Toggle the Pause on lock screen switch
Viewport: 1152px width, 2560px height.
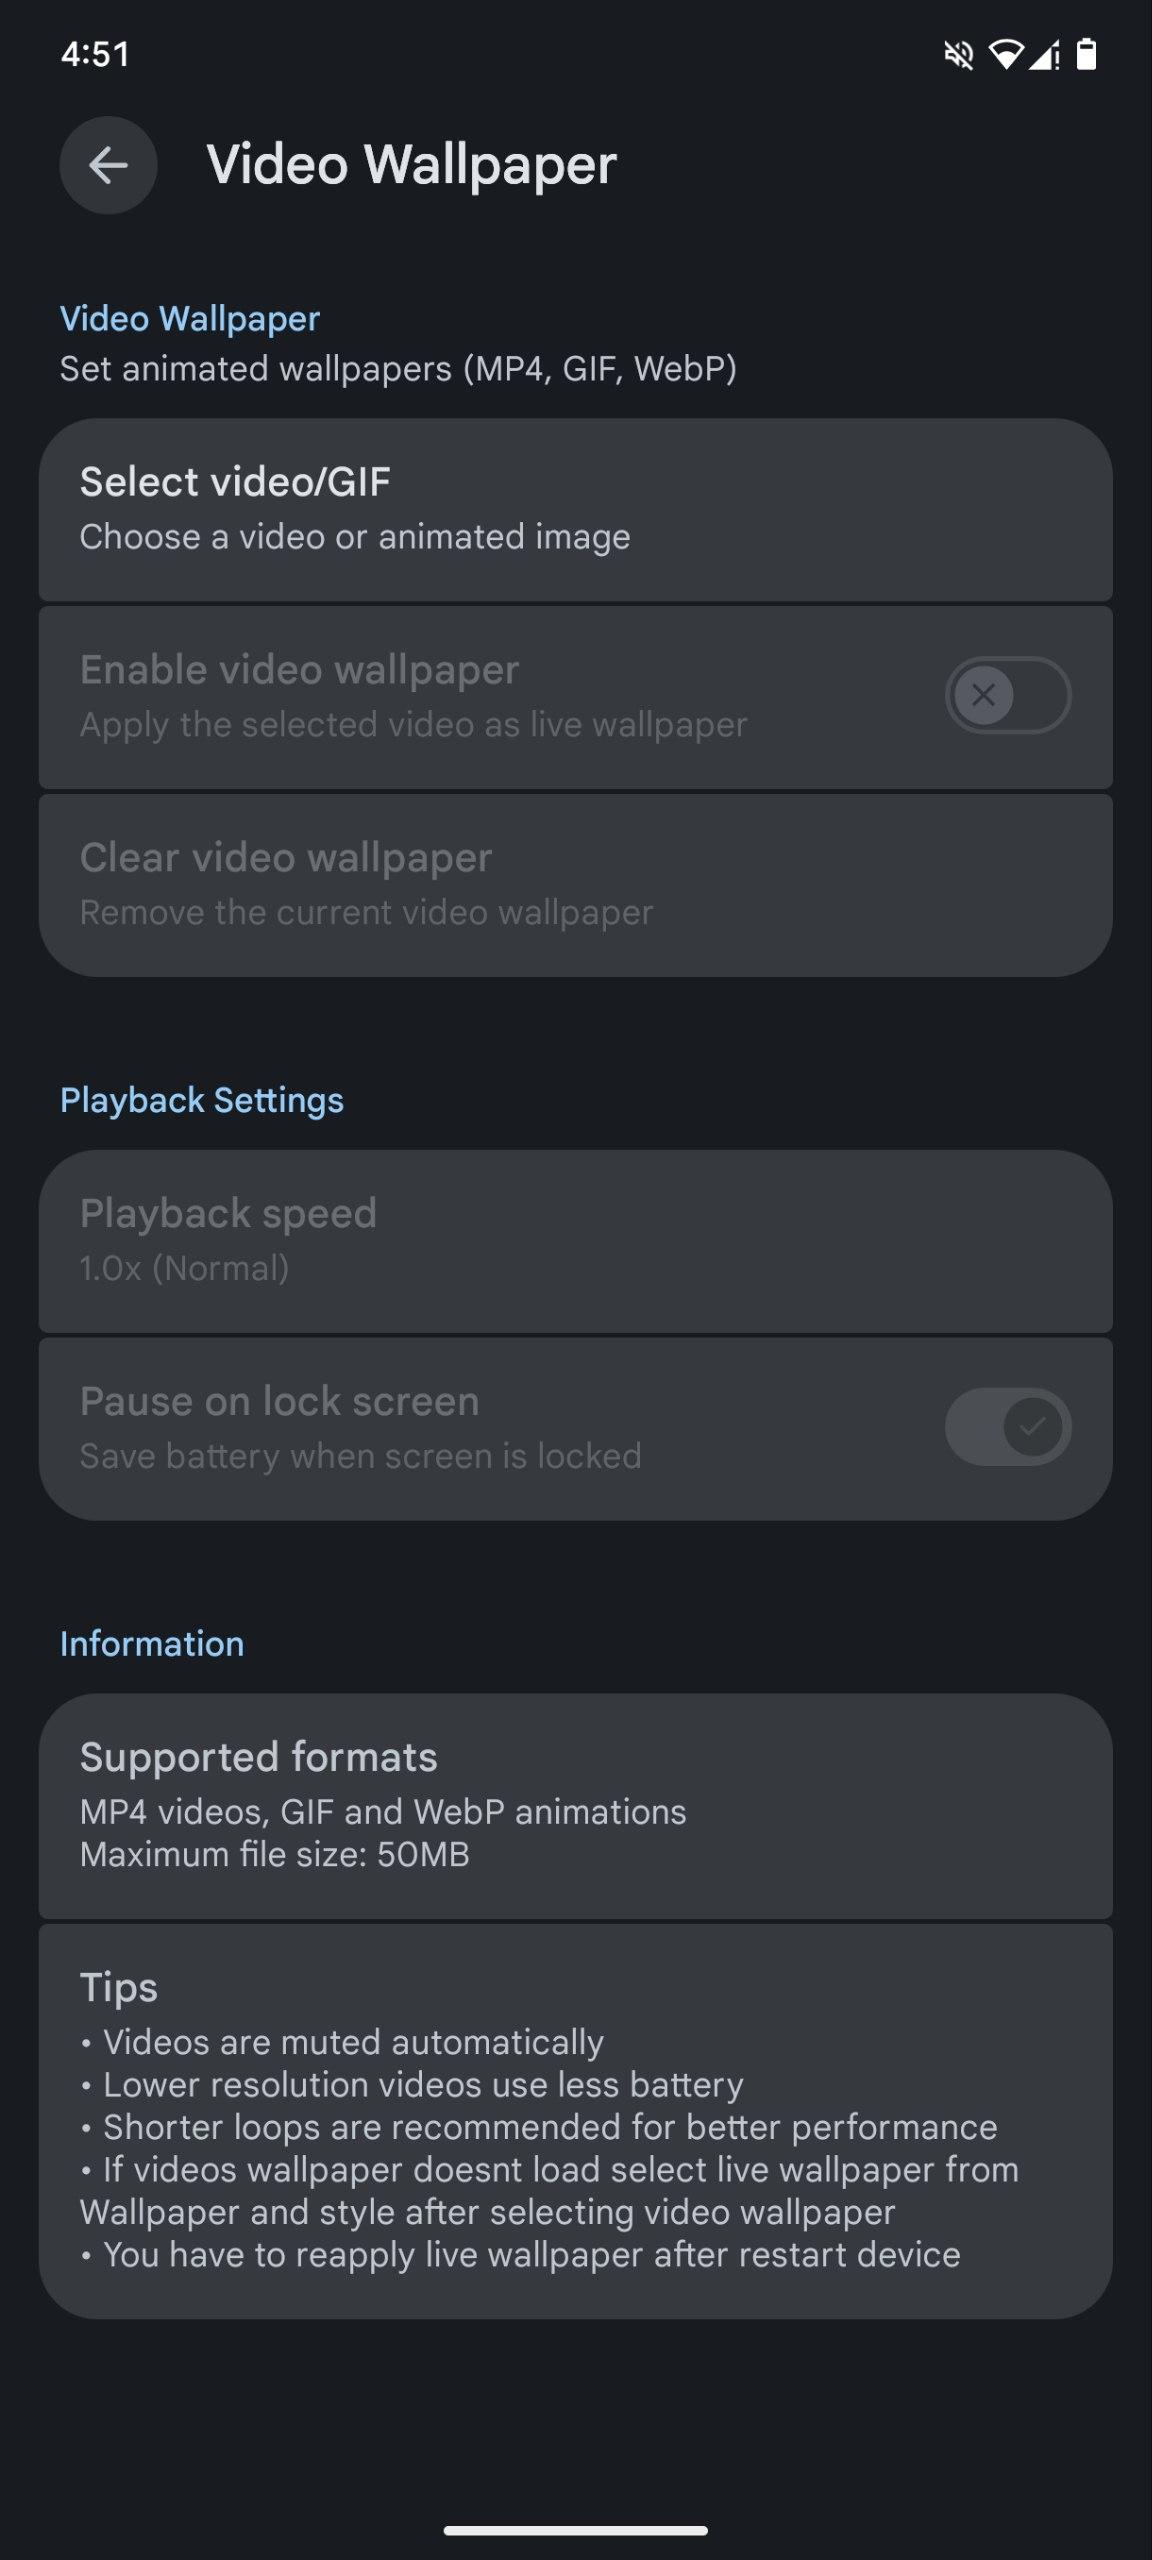coord(1007,1427)
